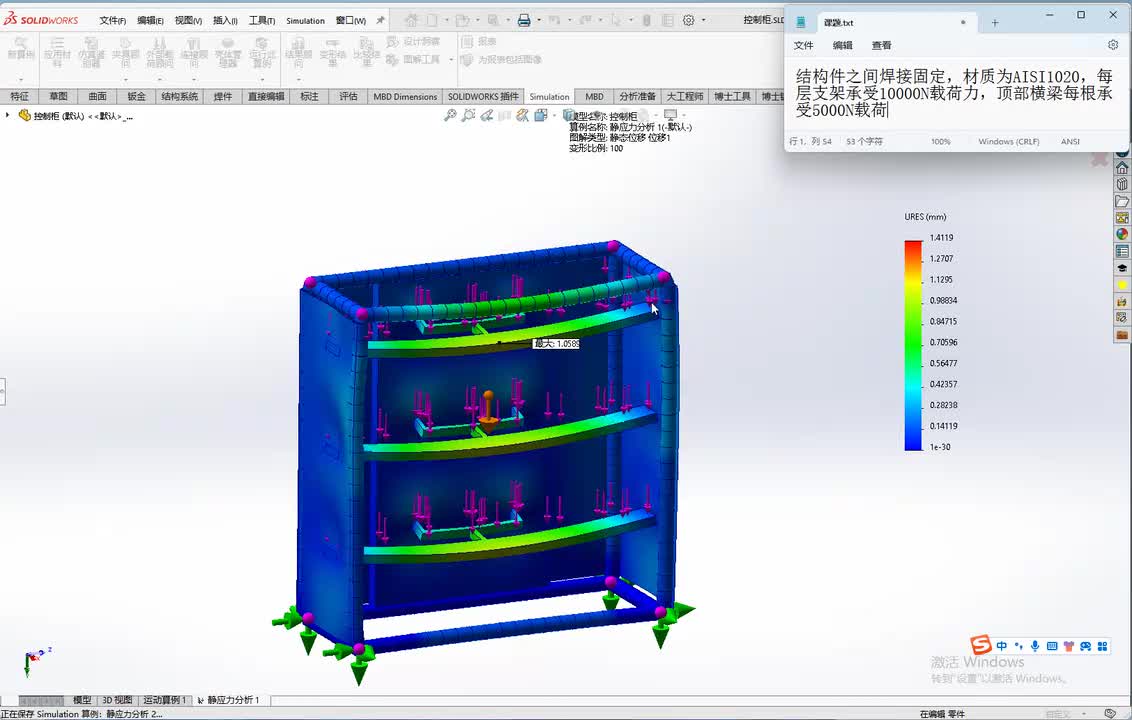Open dropdown arrow beside View Orientation icon
Image resolution: width=1132 pixels, height=720 pixels.
(x=554, y=116)
